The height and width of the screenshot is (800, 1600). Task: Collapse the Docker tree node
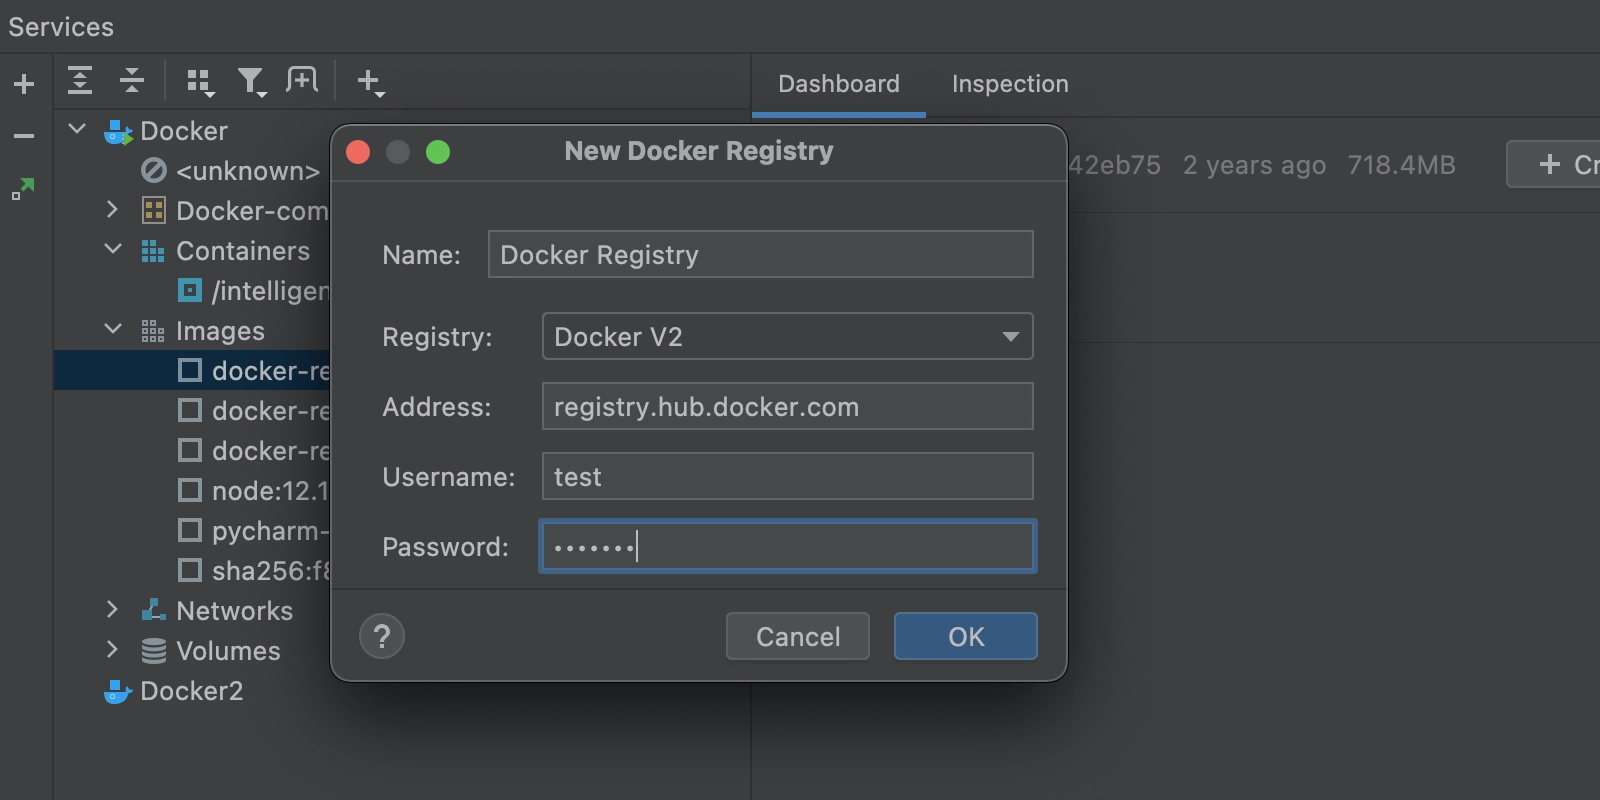pyautogui.click(x=77, y=130)
